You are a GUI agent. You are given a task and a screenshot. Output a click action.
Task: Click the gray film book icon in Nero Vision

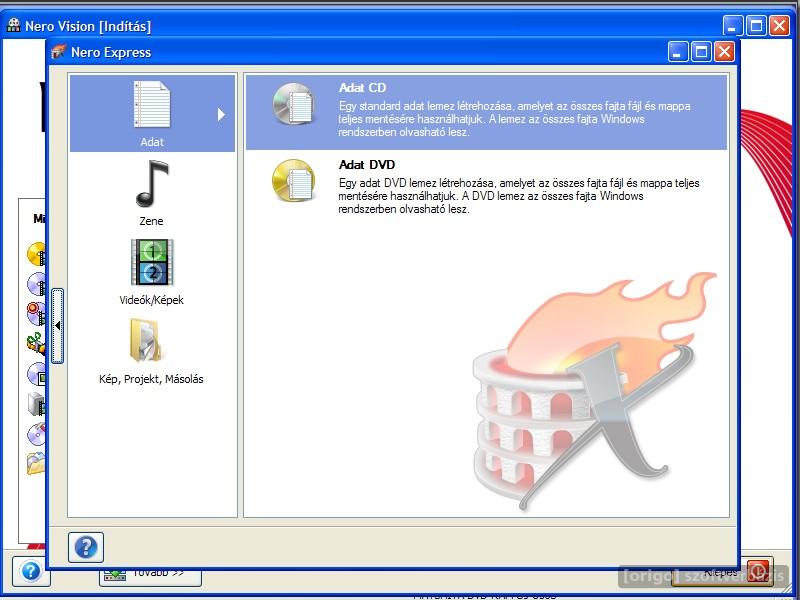click(x=37, y=404)
